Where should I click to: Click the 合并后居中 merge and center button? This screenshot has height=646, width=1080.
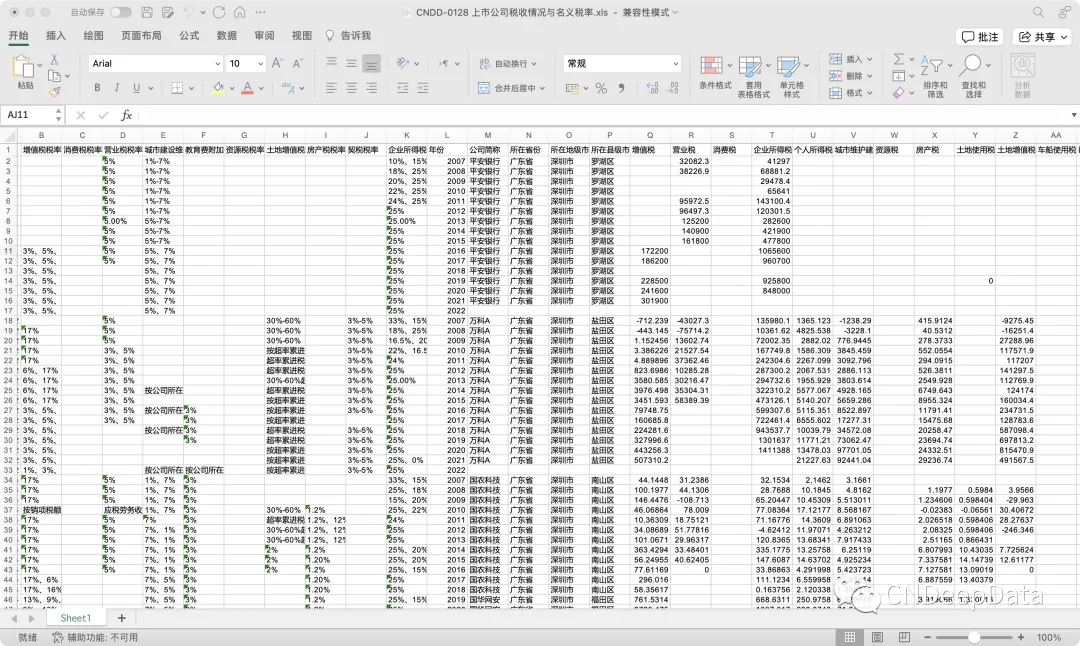coord(511,88)
